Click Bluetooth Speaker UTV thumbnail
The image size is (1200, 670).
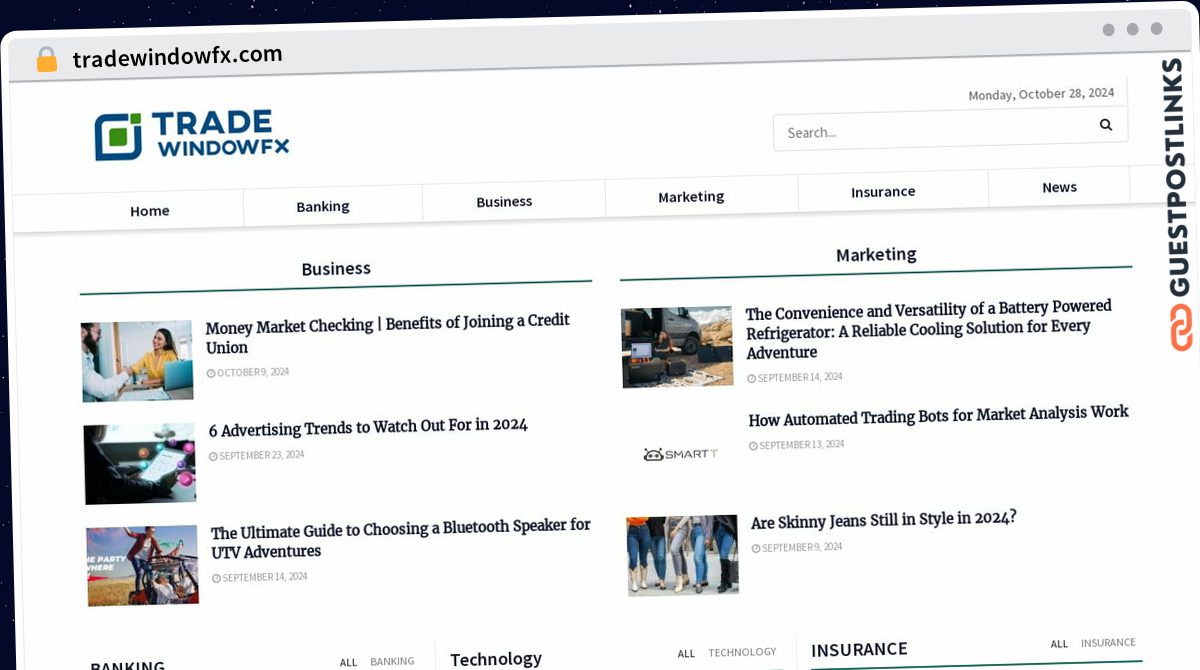pyautogui.click(x=142, y=565)
